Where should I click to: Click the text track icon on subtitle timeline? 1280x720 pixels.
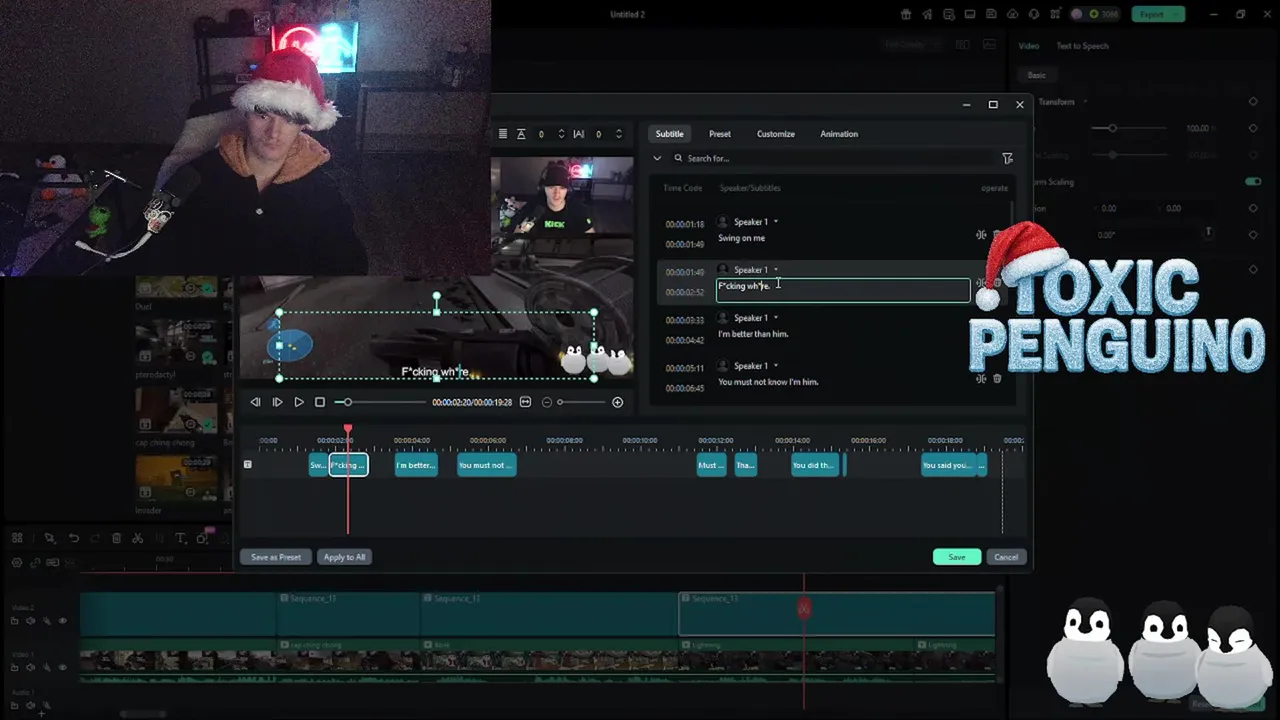(248, 464)
